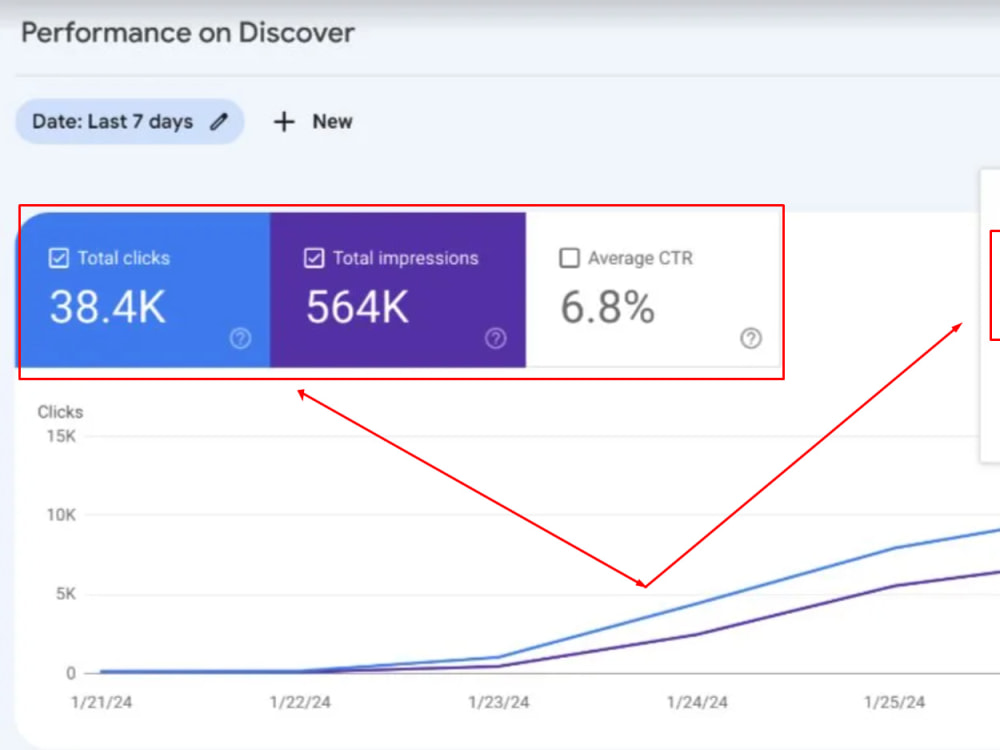The height and width of the screenshot is (750, 1000).
Task: Click the 1/23/24 date on chart axis
Action: tap(499, 702)
